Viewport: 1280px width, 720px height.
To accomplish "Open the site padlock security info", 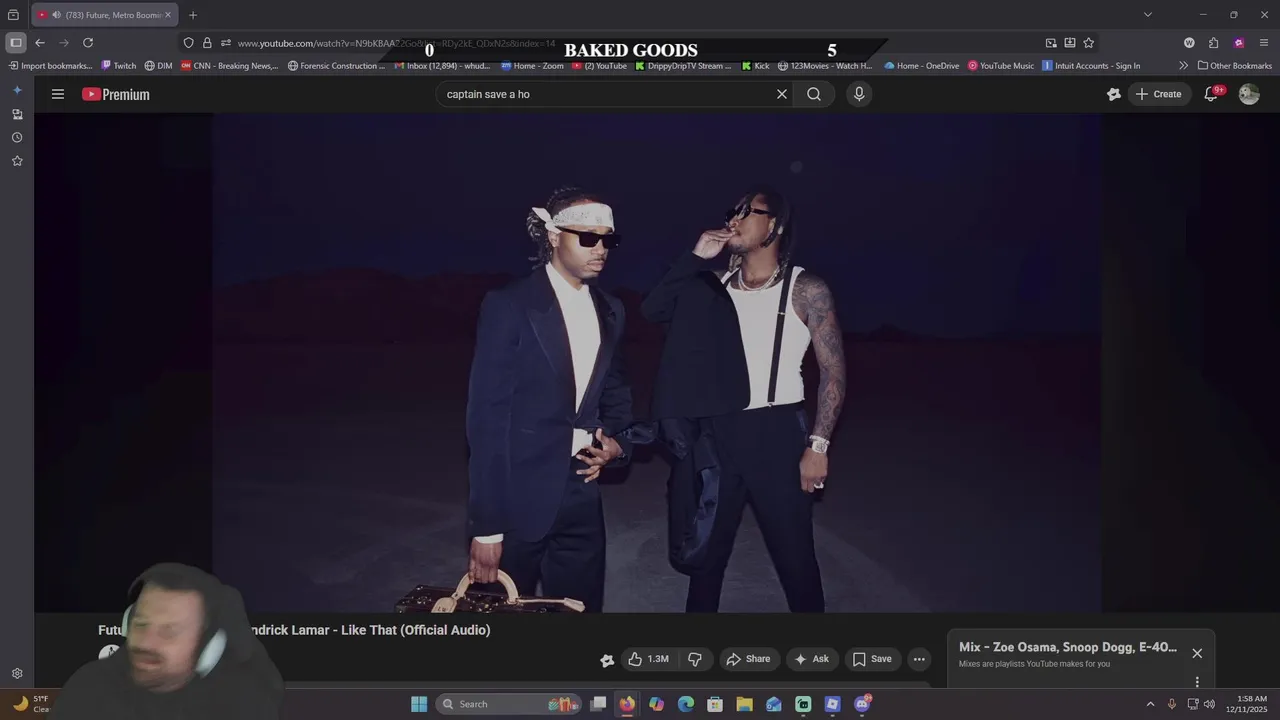I will pos(207,43).
